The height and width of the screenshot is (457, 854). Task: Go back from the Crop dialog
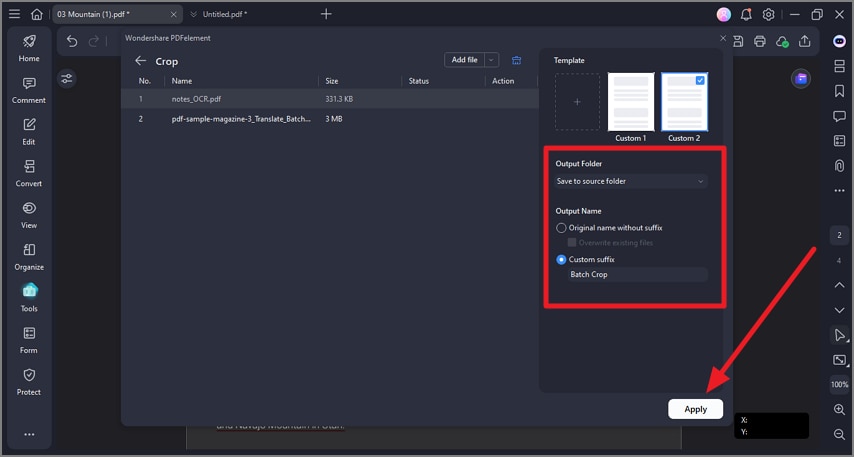click(x=141, y=61)
